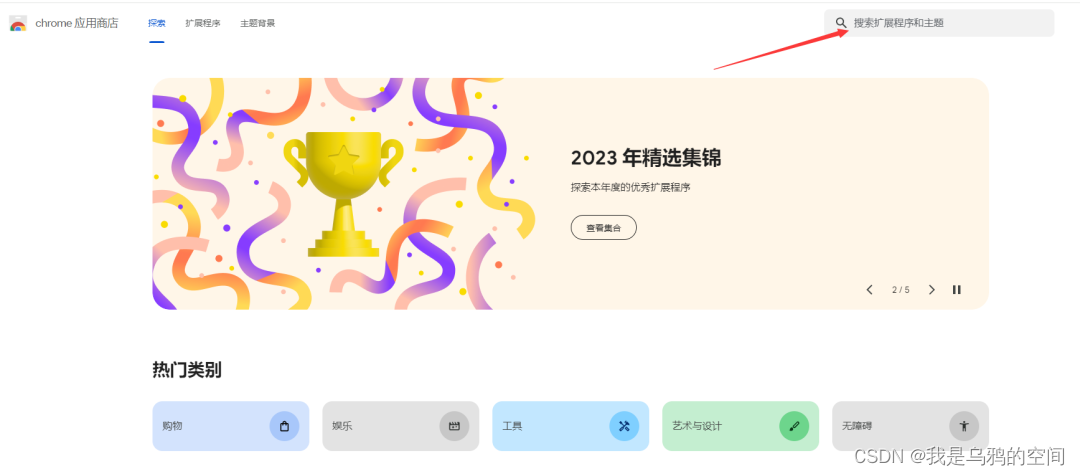The height and width of the screenshot is (476, 1080).
Task: Click the 2023 年精选集锦 heading
Action: pyautogui.click(x=646, y=158)
